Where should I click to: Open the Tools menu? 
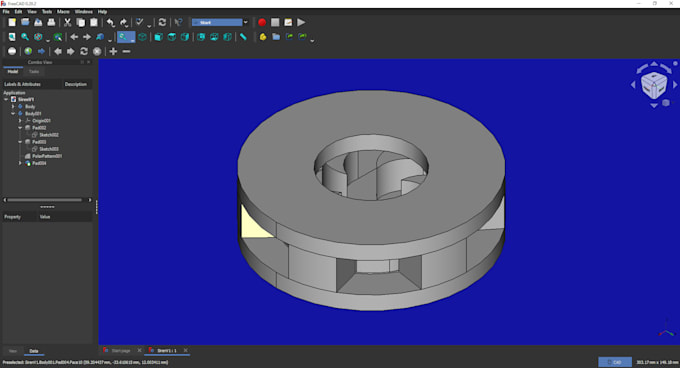coord(47,12)
